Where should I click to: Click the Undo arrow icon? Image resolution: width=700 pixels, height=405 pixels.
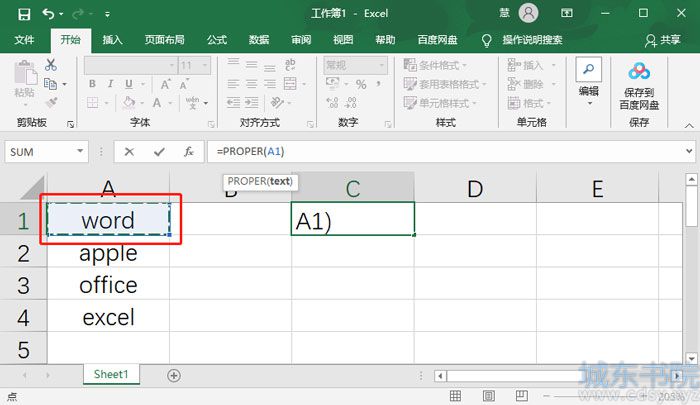(x=48, y=14)
